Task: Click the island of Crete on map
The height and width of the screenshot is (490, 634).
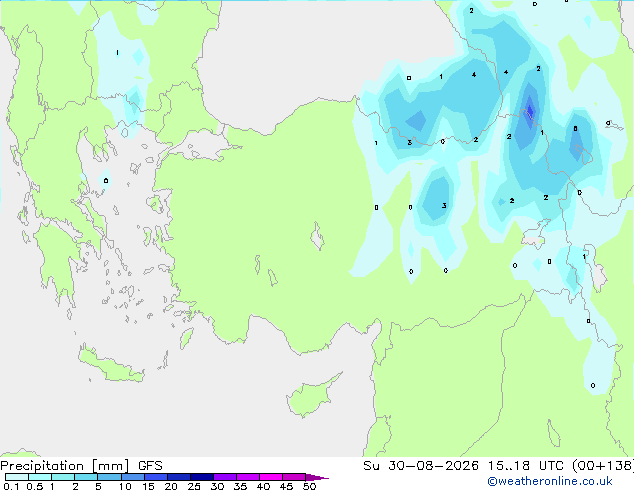Action: [110, 365]
